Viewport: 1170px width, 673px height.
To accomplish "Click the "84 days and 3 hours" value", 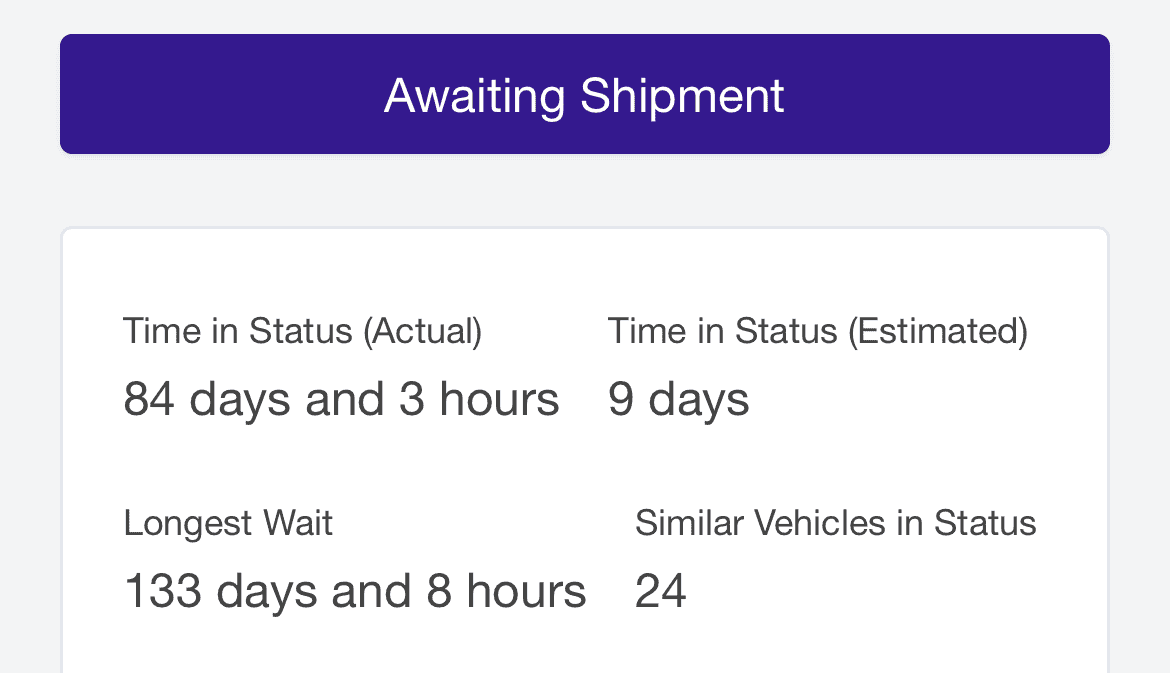I will [341, 400].
